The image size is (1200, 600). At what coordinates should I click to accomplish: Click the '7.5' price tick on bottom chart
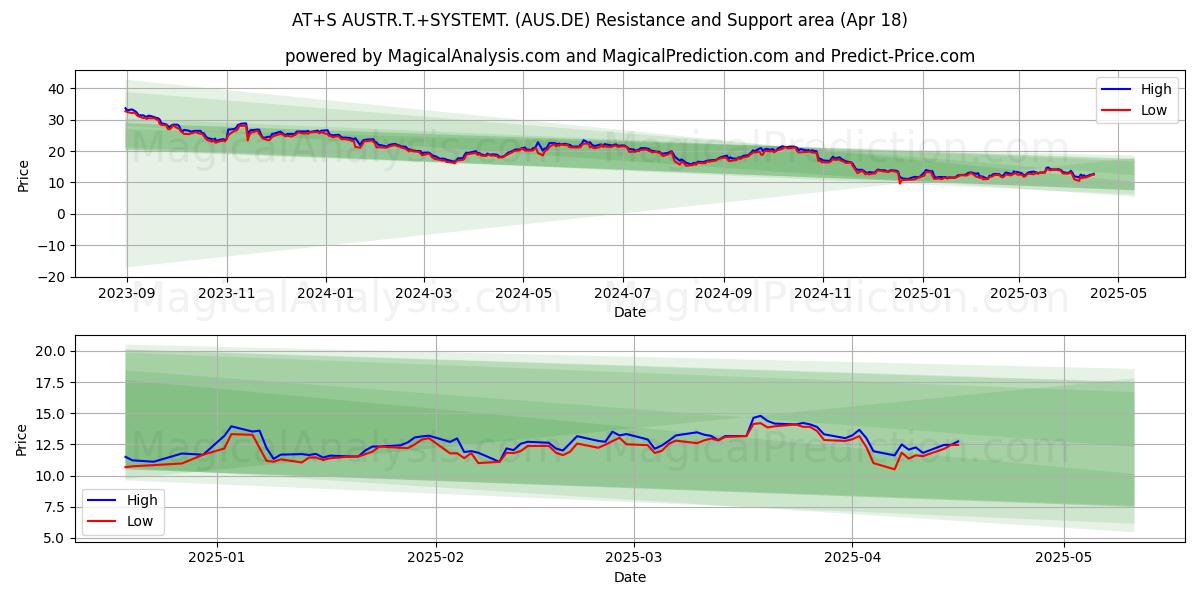pos(54,508)
